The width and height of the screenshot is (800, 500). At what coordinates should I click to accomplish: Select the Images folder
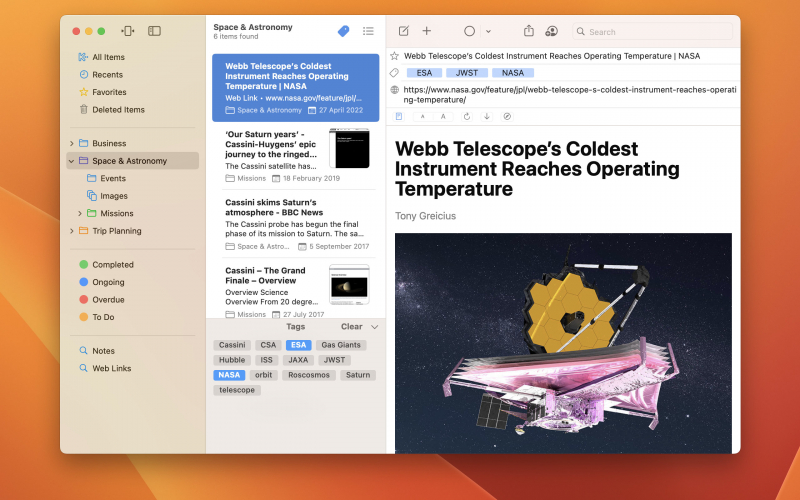pos(114,196)
